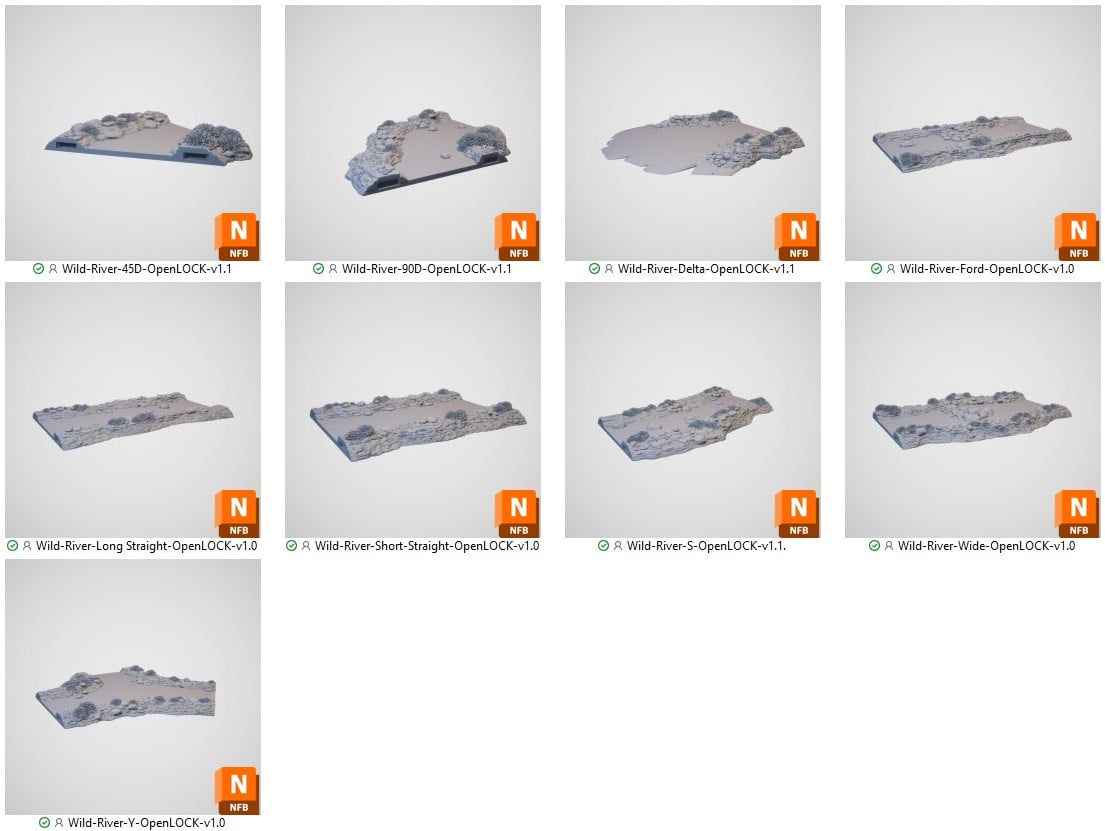The height and width of the screenshot is (831, 1105).
Task: Click the NFB icon on Wild-River-Y tile
Action: [x=237, y=791]
